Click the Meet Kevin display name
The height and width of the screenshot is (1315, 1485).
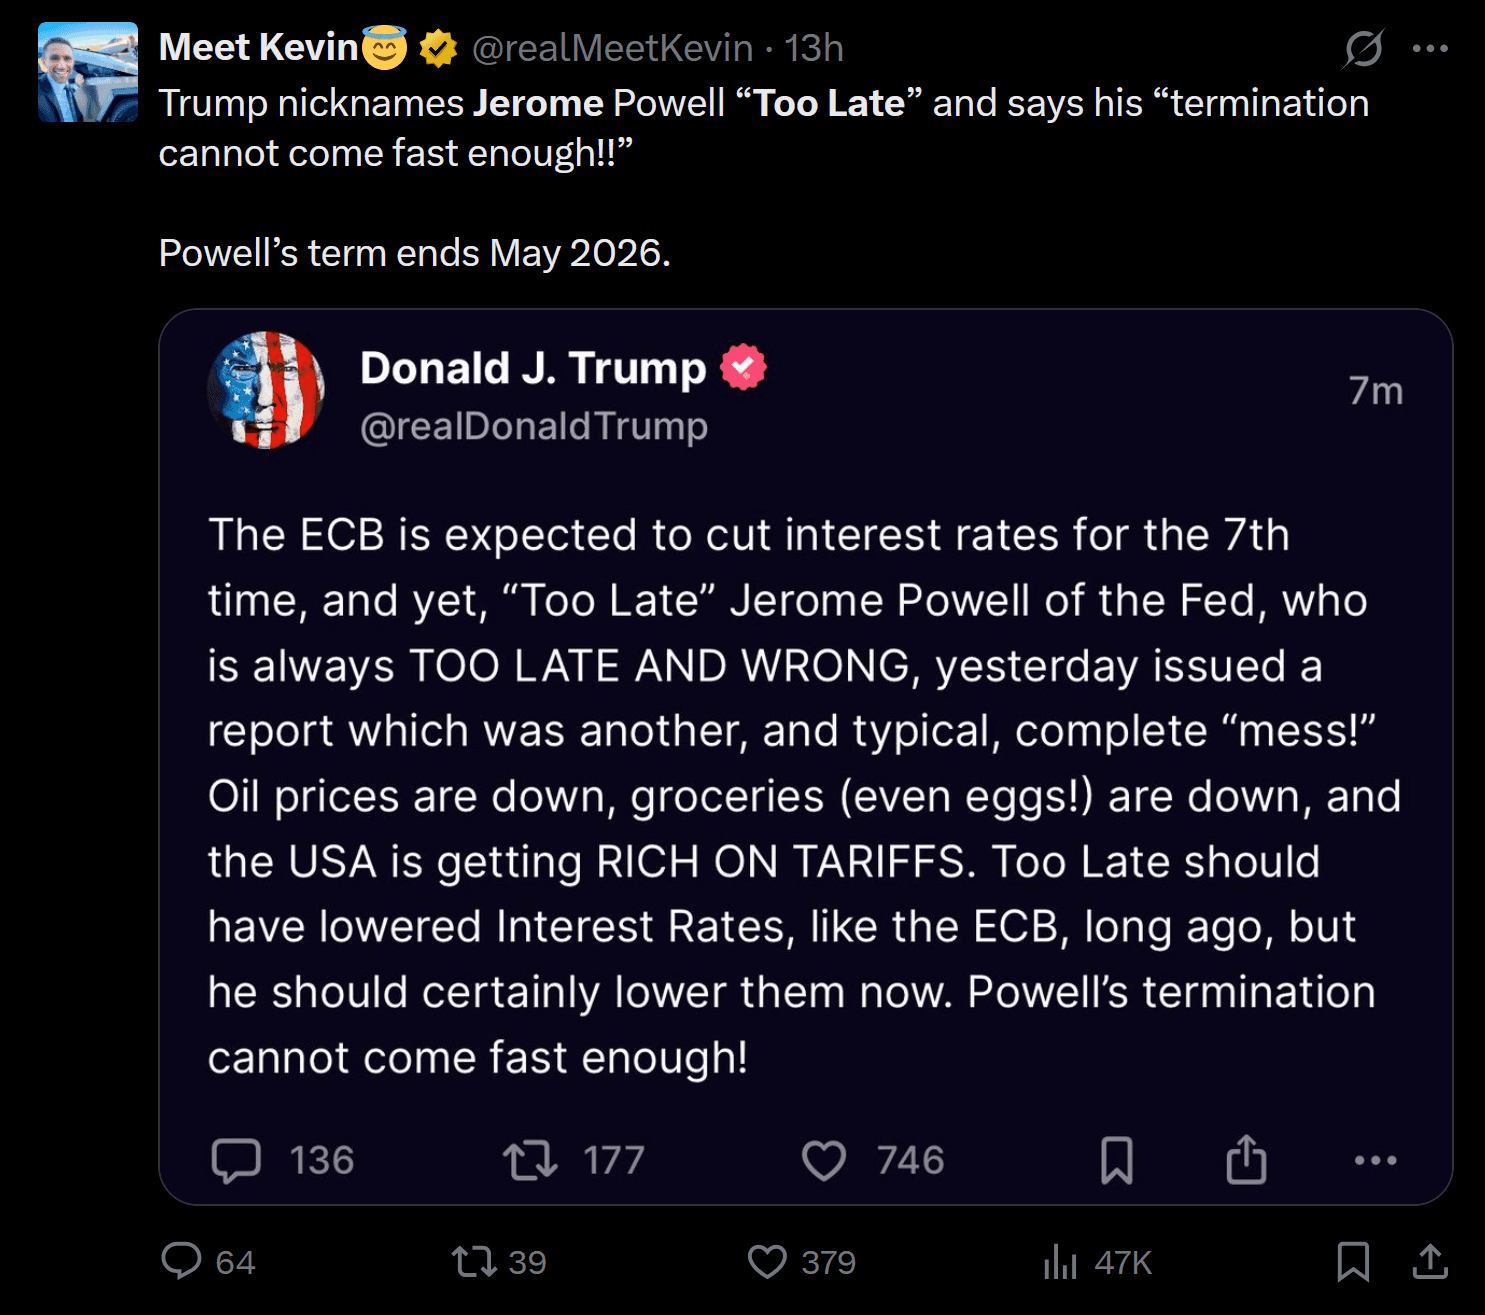(x=258, y=48)
